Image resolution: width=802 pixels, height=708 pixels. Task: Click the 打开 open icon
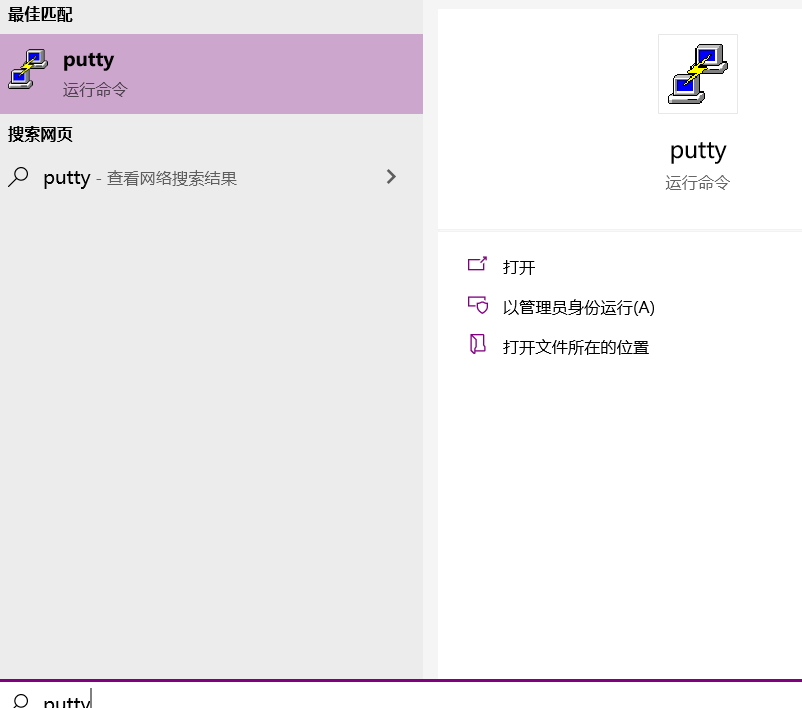[x=477, y=264]
